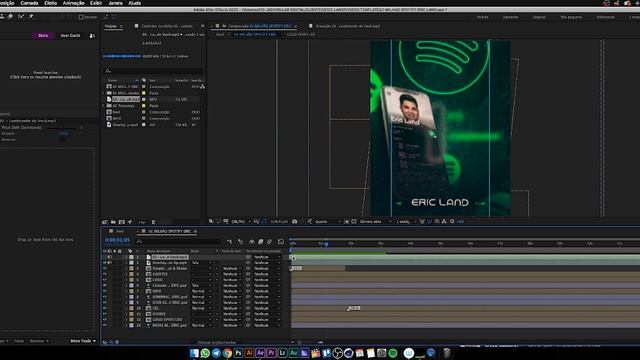This screenshot has height=360, width=640.
Task: Hide layer 7 INFO
Action: coord(105,291)
